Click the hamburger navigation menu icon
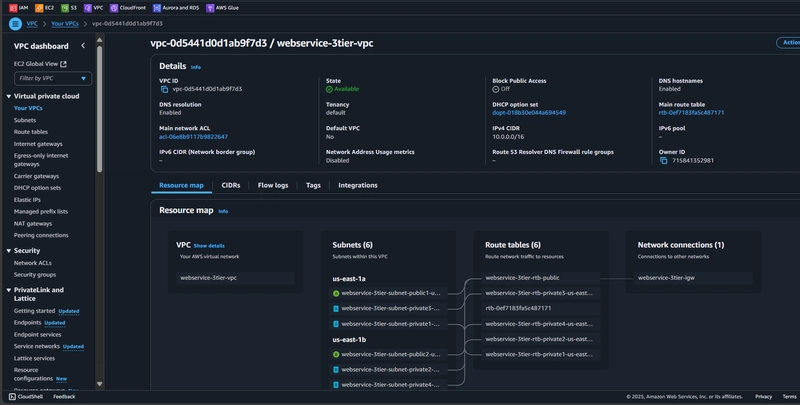The height and width of the screenshot is (405, 800). point(15,23)
